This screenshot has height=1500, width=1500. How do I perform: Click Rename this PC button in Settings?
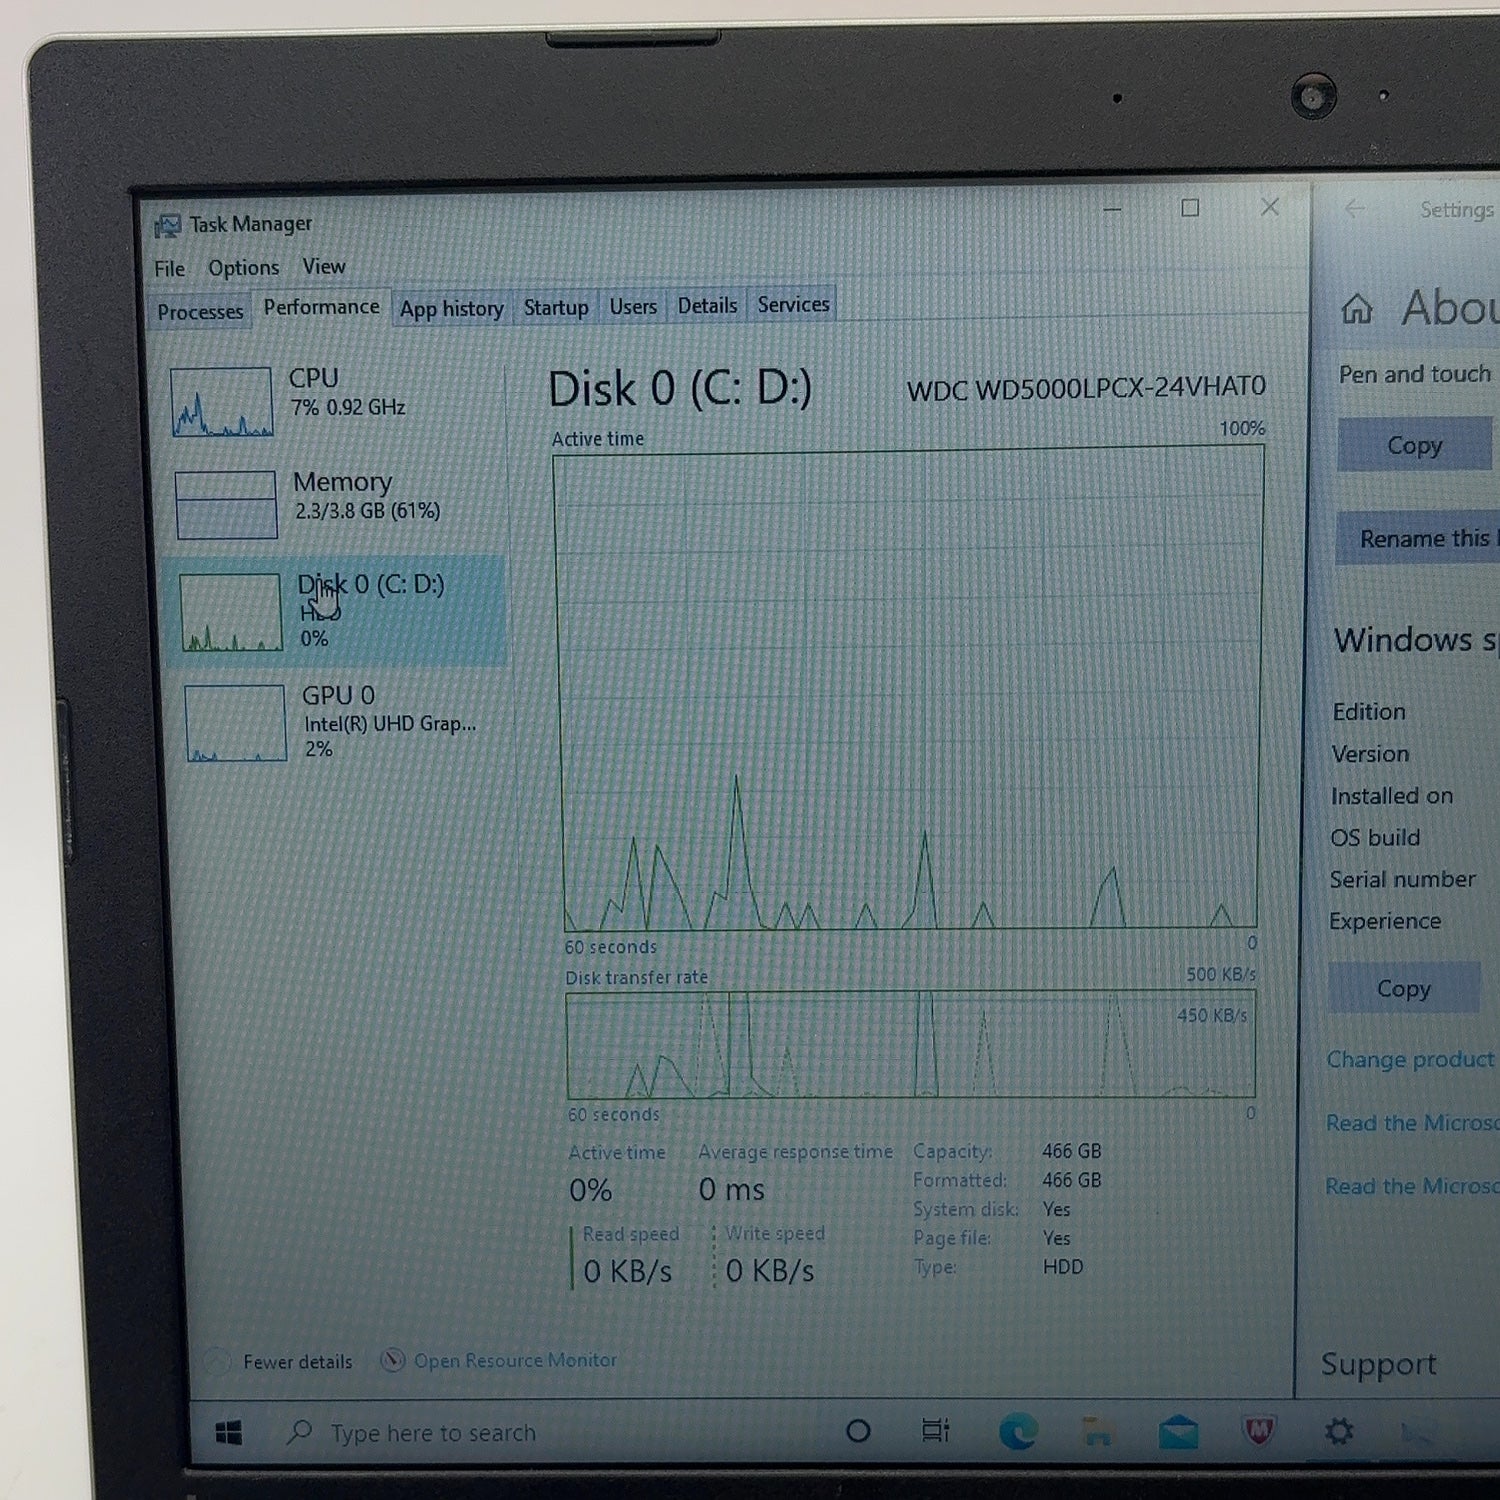1418,538
